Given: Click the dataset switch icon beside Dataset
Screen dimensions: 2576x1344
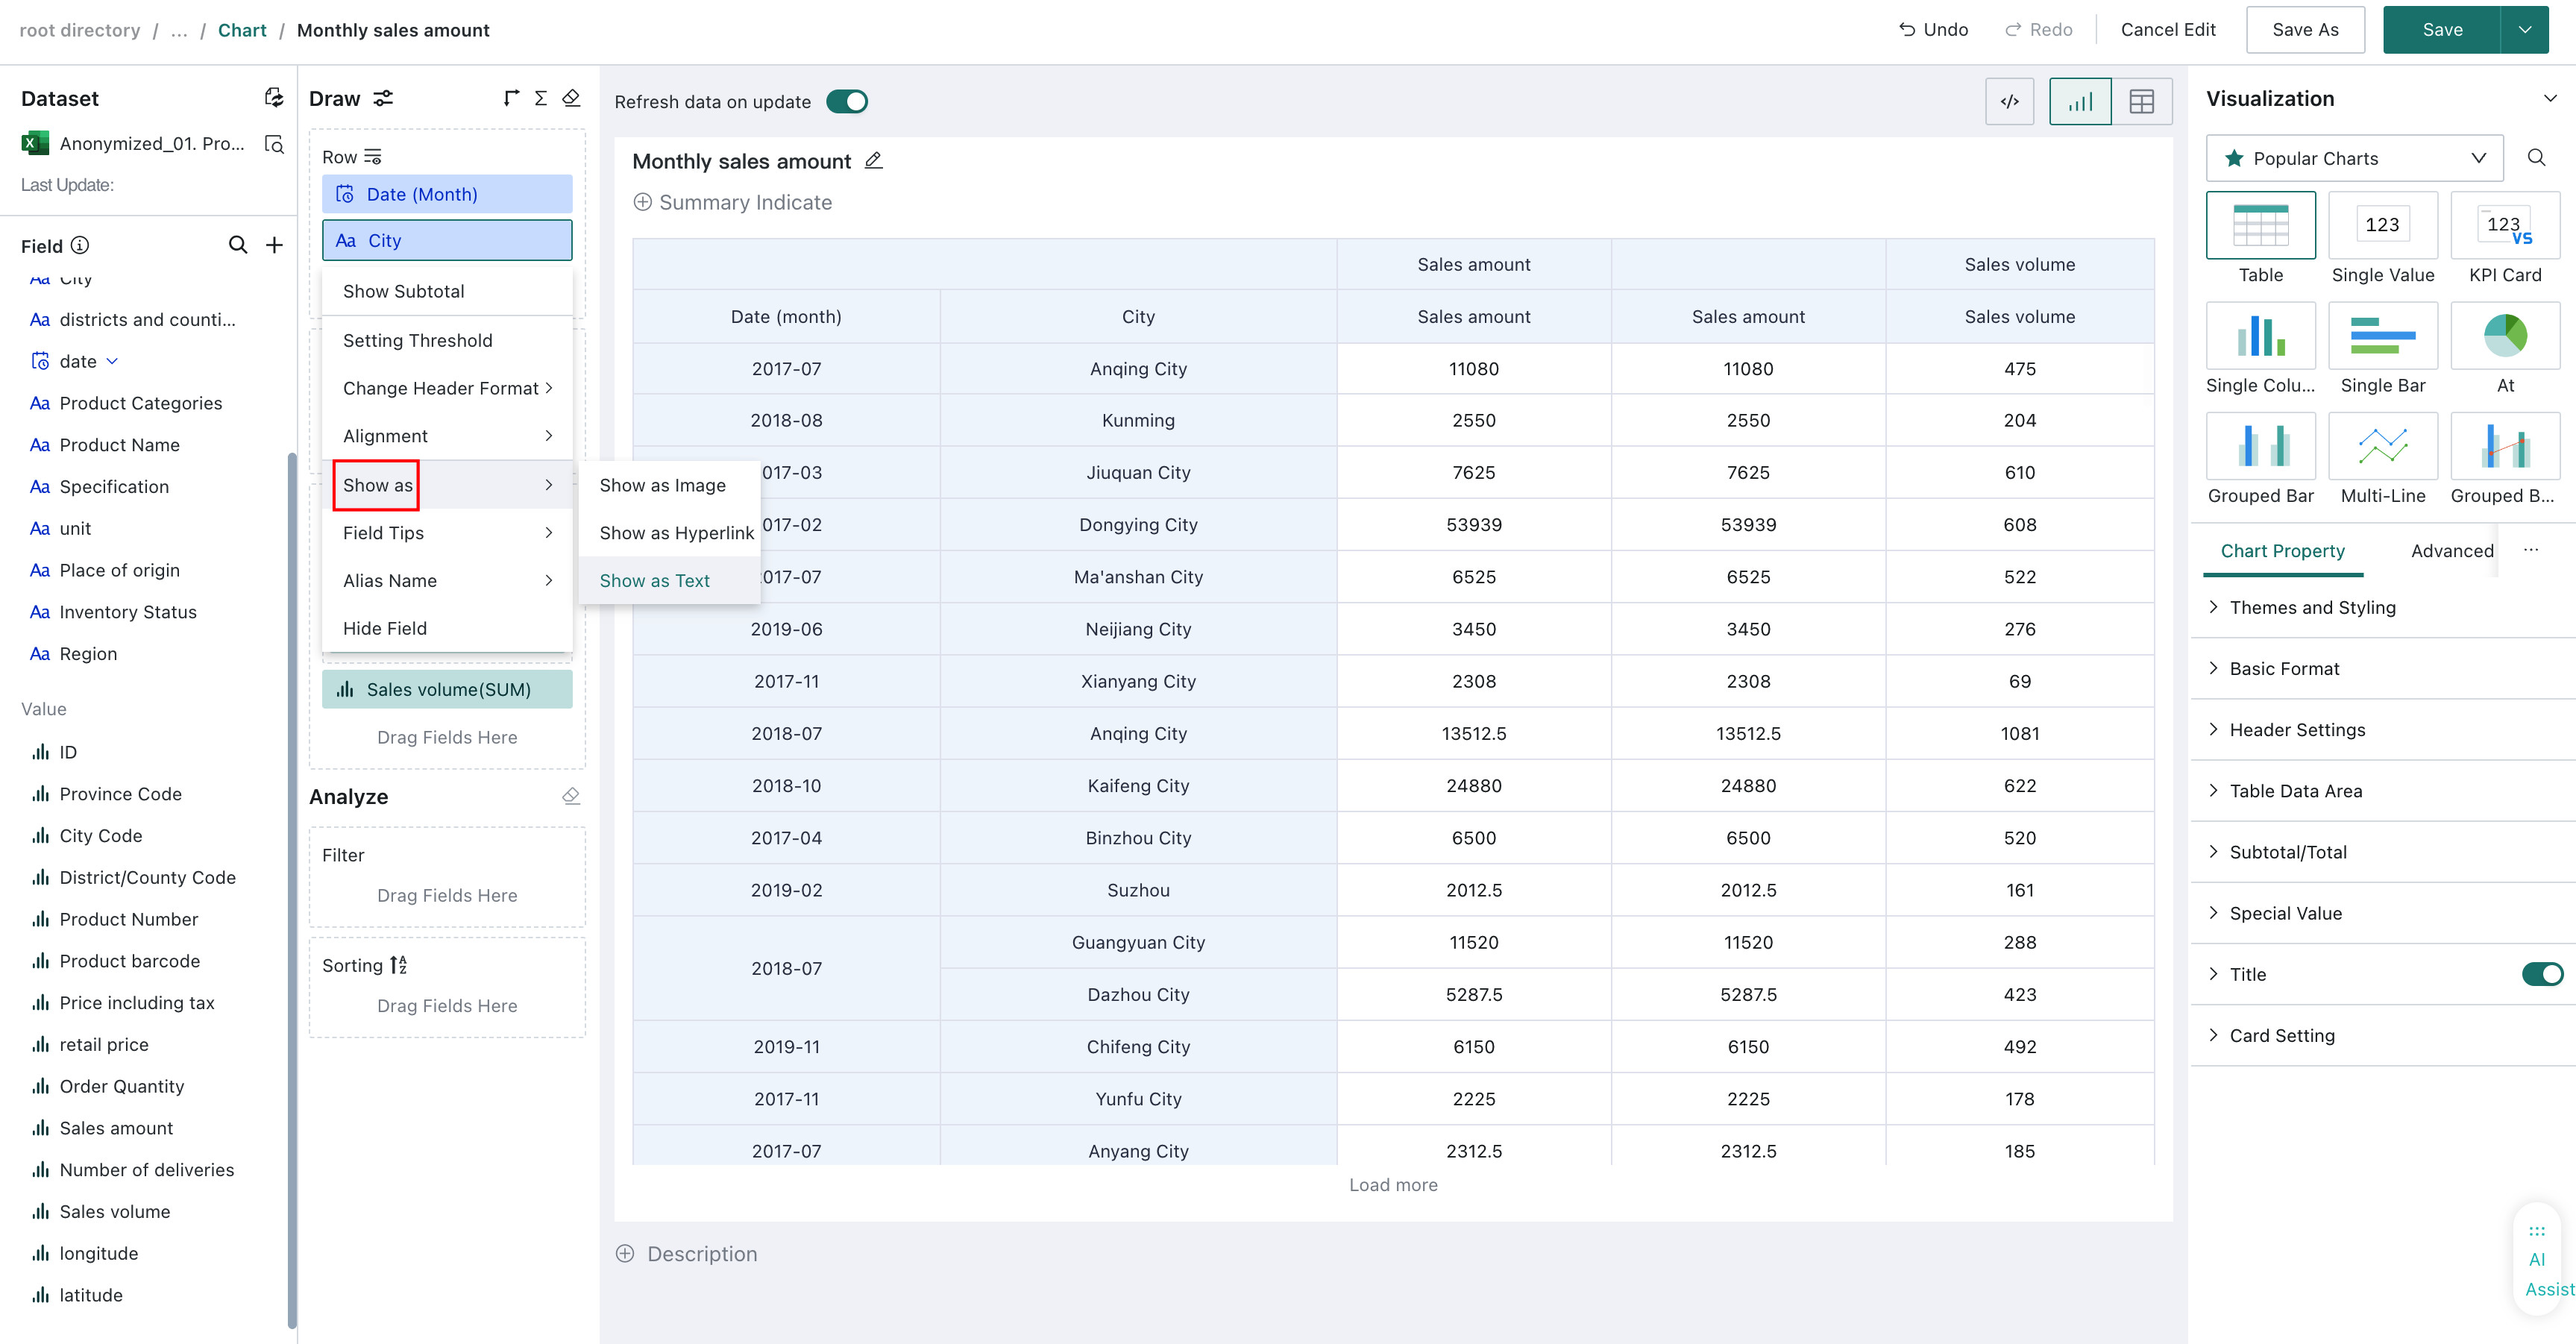Looking at the screenshot, I should click(273, 97).
